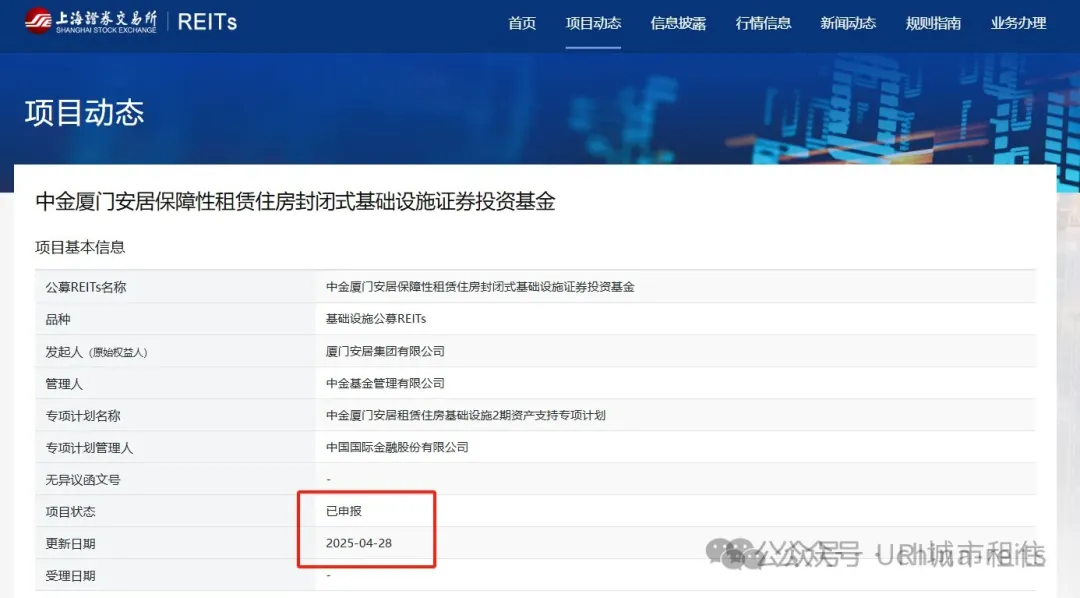Click the value 基础设施公募REITs
The height and width of the screenshot is (598, 1080).
point(376,319)
